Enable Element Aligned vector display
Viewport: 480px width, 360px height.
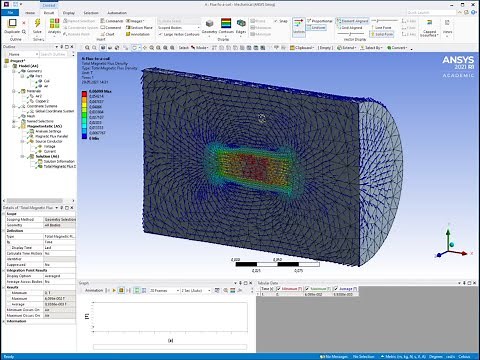coord(352,21)
